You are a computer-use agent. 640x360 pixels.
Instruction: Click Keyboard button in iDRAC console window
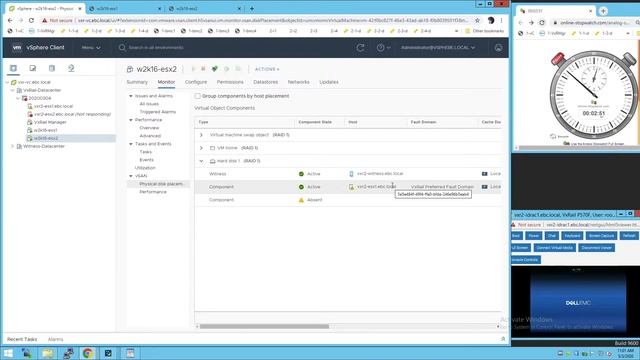(572, 236)
